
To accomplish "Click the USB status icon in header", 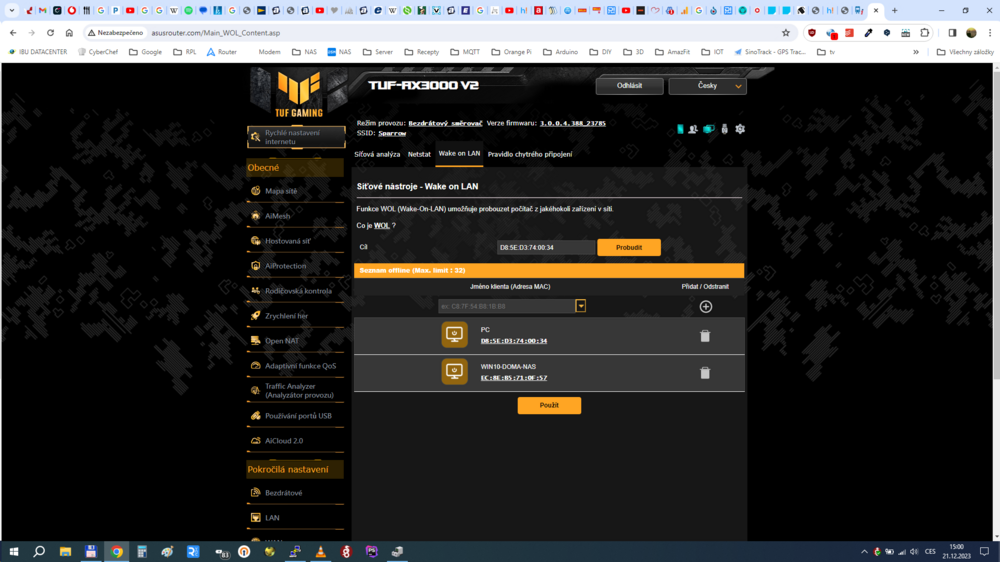I will [x=724, y=129].
